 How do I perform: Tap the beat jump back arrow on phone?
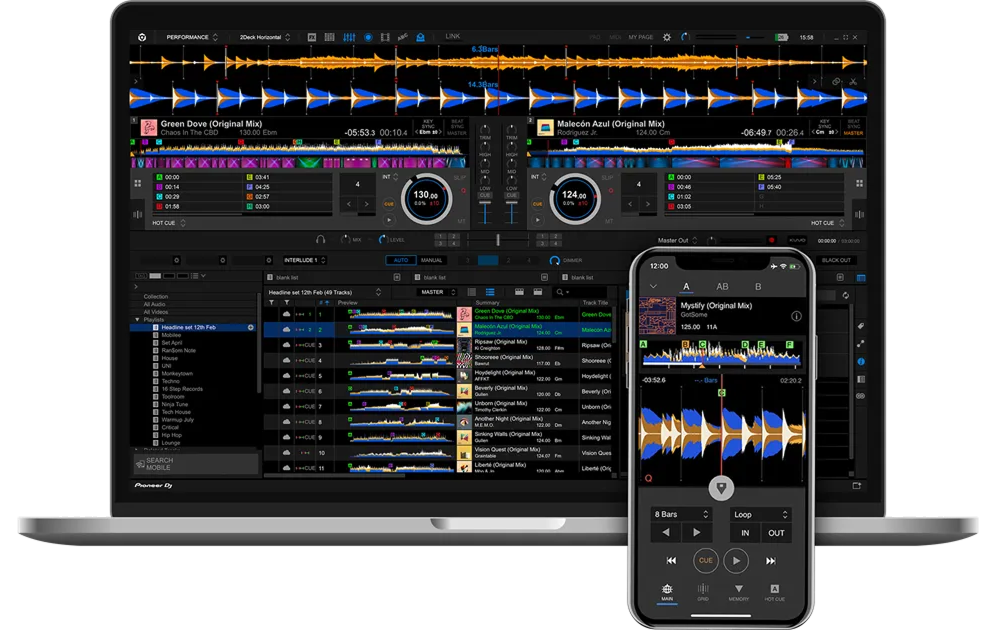[666, 533]
